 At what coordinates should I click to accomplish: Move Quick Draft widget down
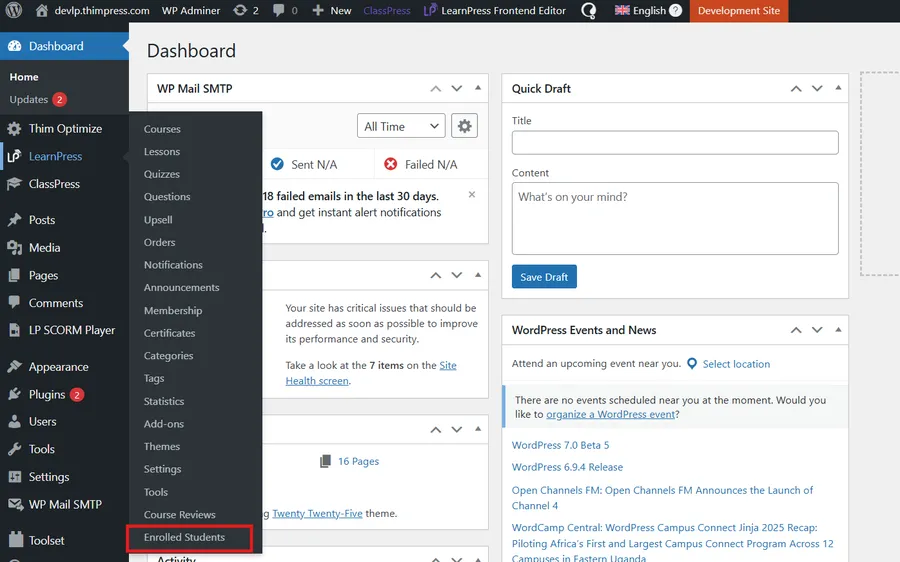[817, 88]
